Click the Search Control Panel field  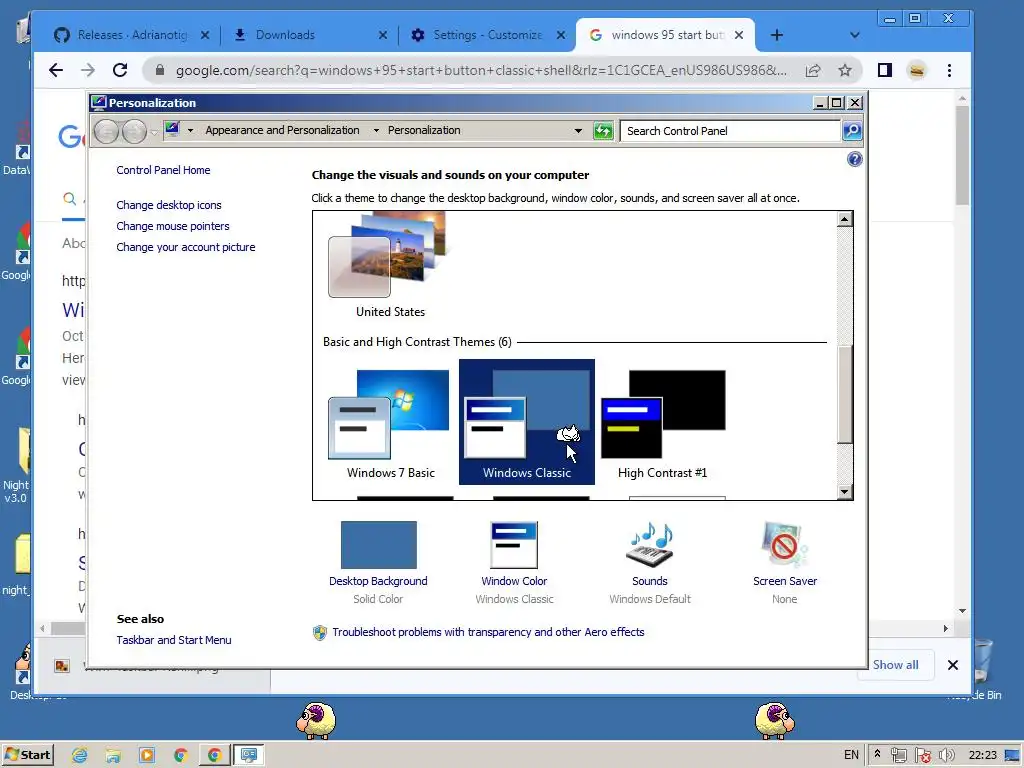coord(729,131)
